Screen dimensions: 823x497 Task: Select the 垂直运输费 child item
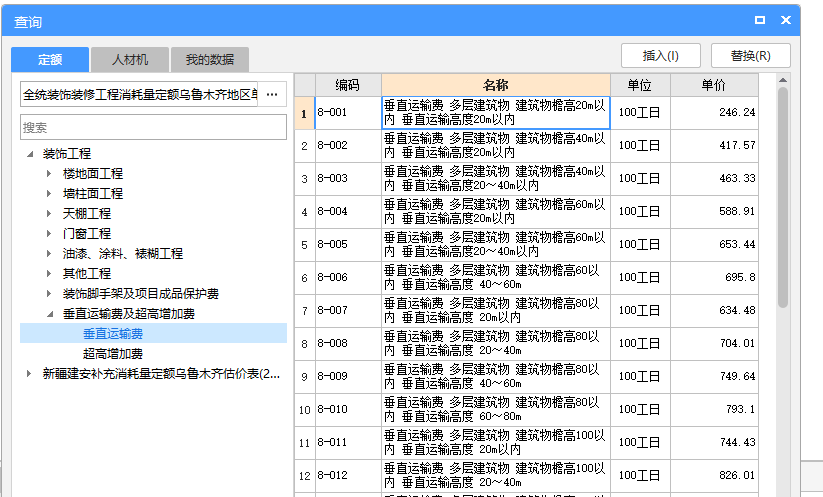point(113,334)
